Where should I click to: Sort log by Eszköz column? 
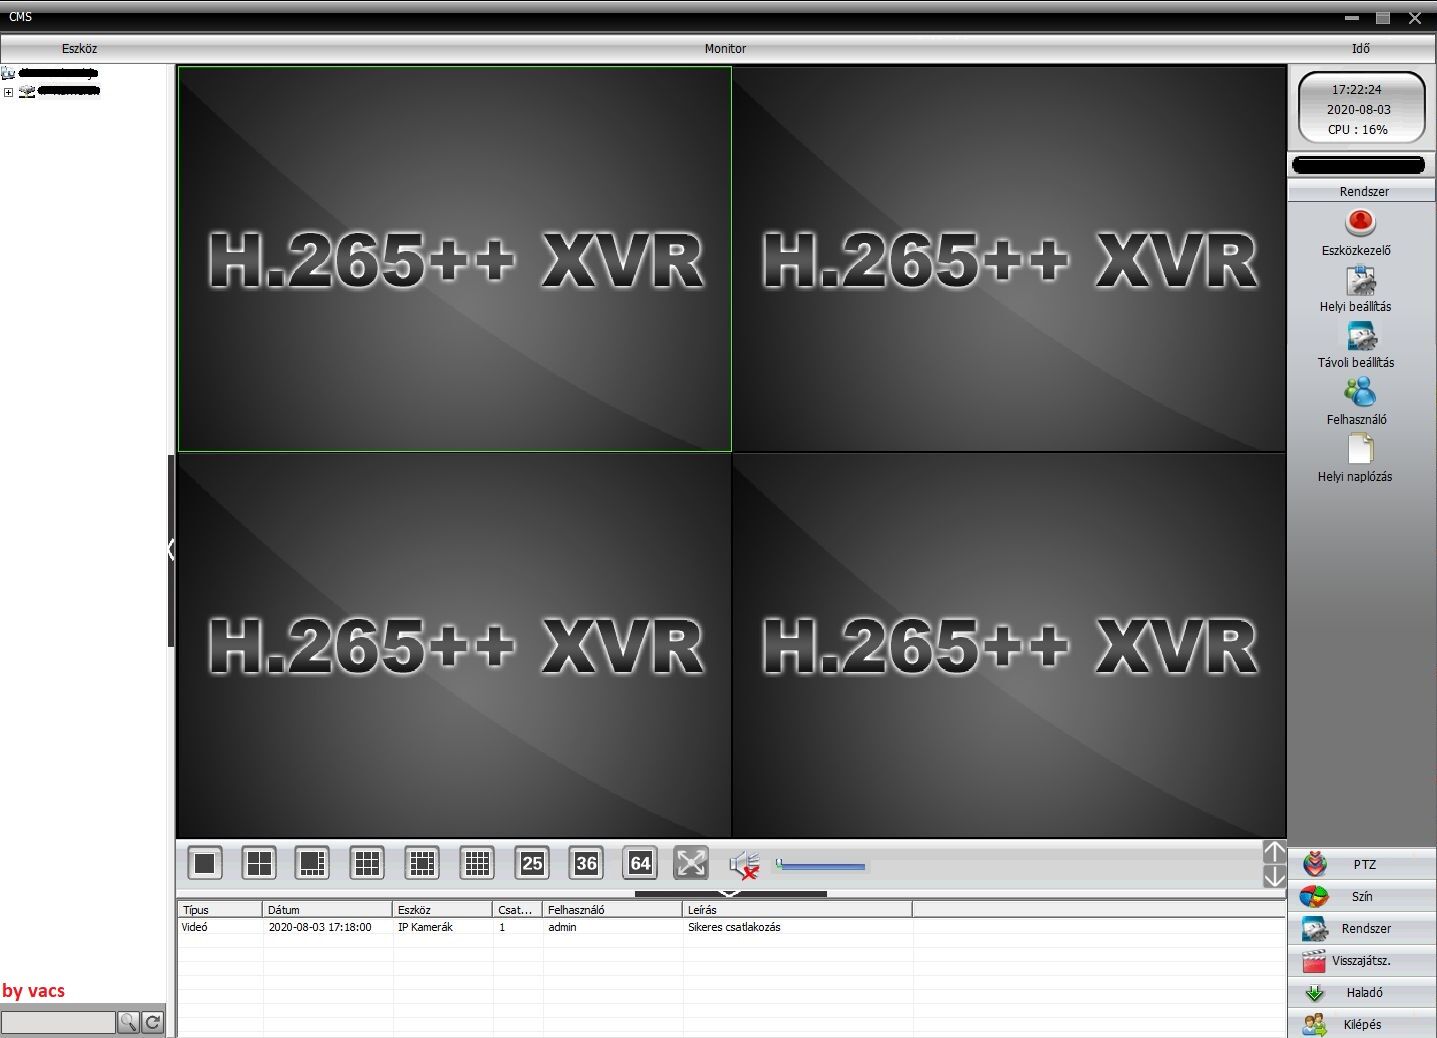[x=443, y=910]
